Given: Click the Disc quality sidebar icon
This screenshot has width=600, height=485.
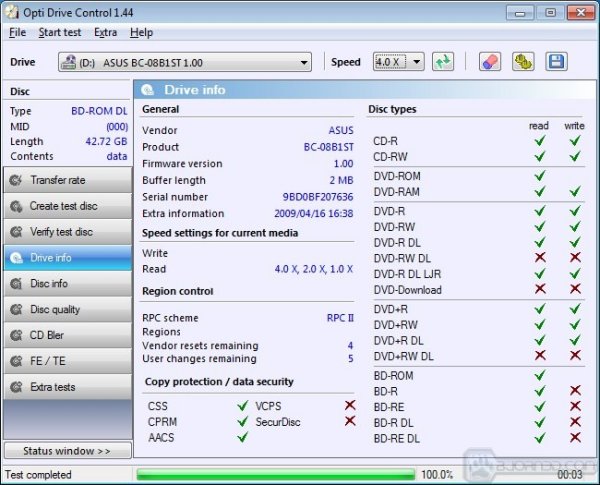Looking at the screenshot, I should [16, 309].
